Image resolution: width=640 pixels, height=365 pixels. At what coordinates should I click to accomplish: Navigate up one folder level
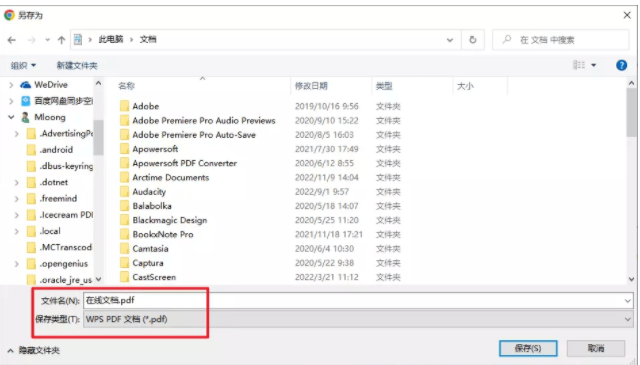pyautogui.click(x=61, y=40)
